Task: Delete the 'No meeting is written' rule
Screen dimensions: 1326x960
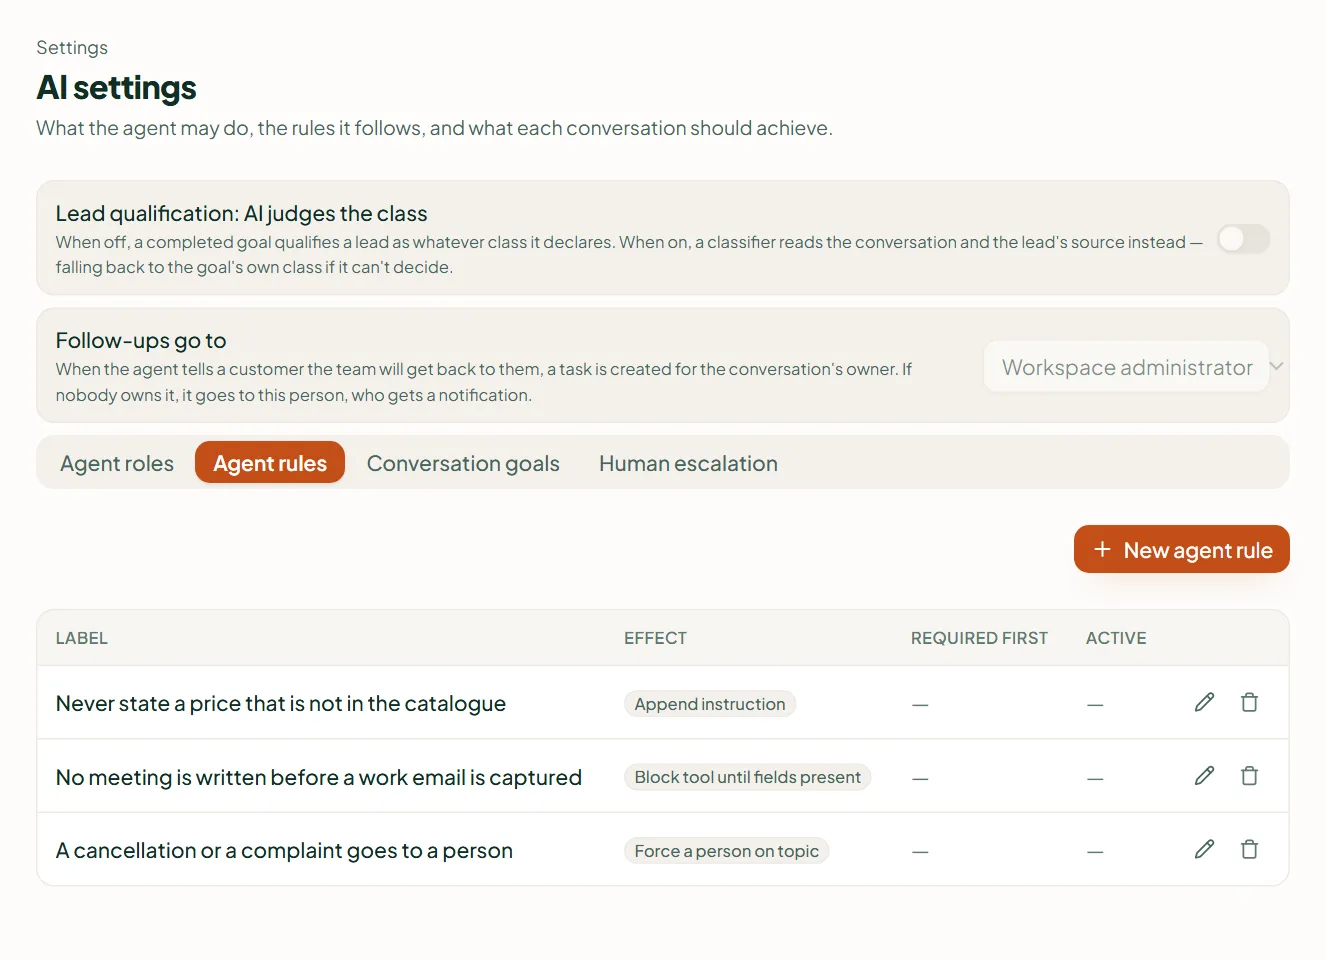Action: (x=1249, y=775)
